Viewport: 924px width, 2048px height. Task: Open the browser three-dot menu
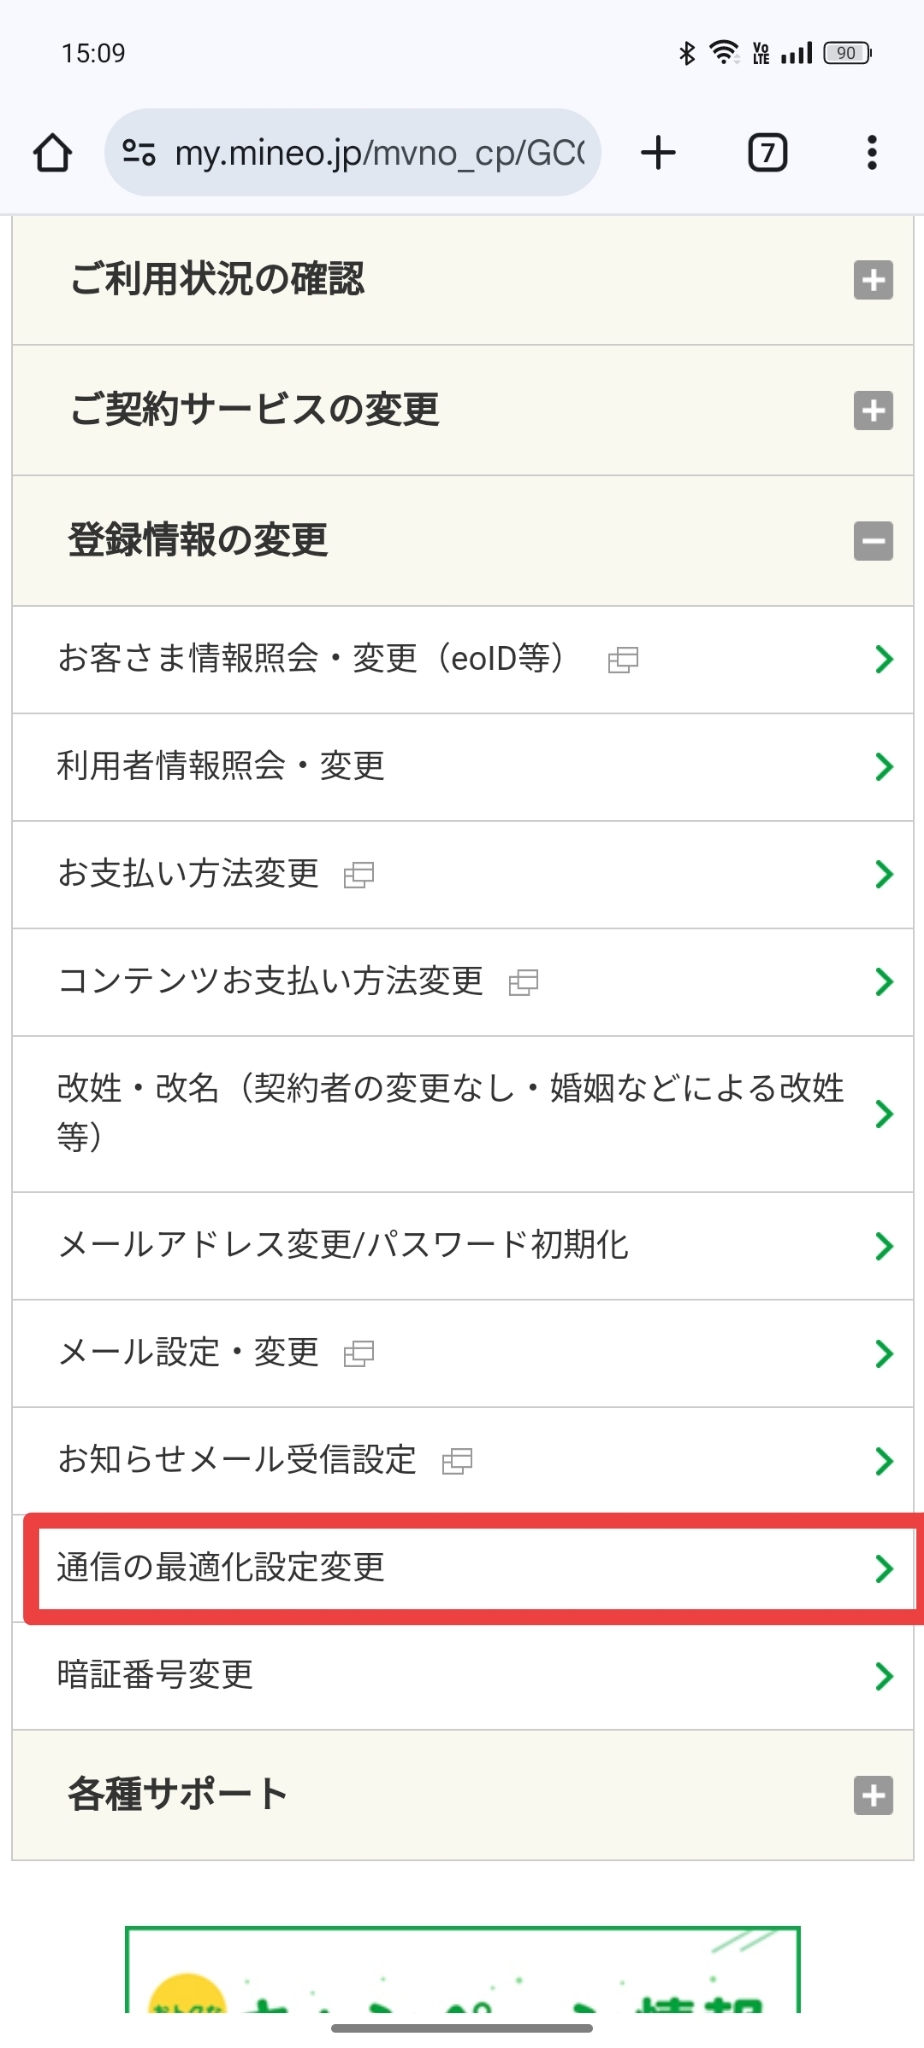pyautogui.click(x=872, y=153)
